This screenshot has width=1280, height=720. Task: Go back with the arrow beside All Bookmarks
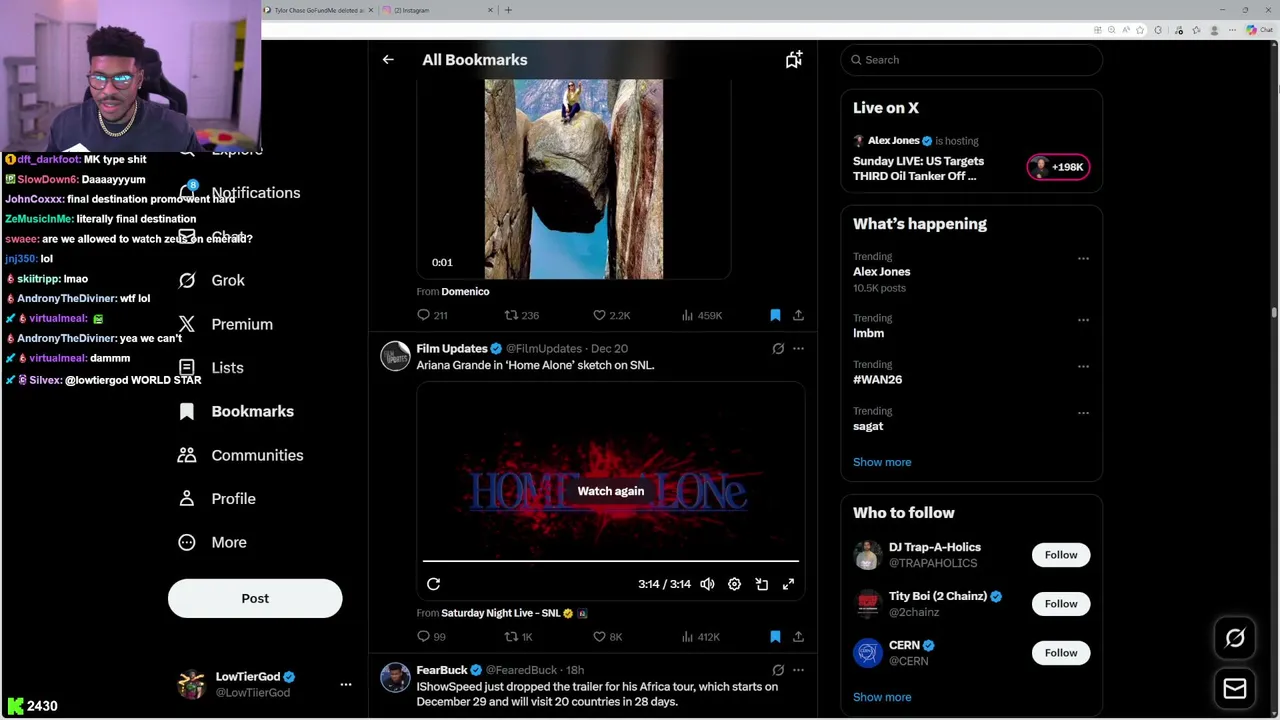[388, 60]
